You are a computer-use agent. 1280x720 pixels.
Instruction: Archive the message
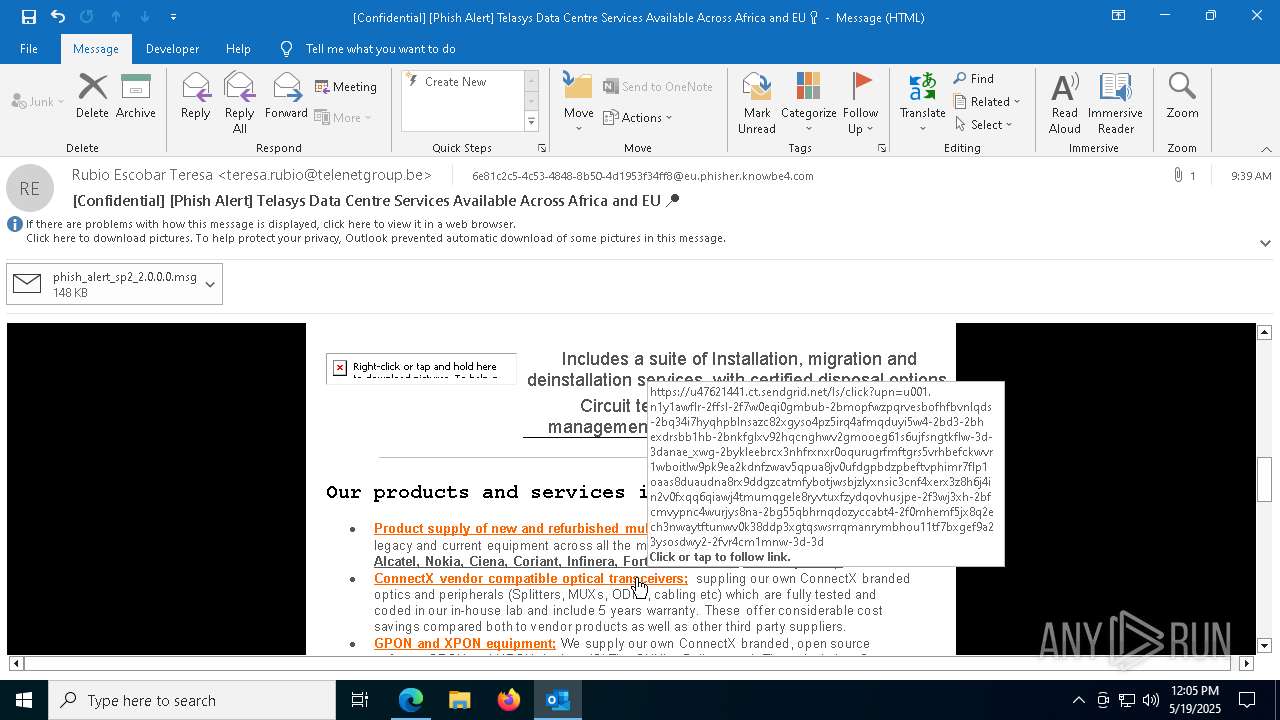point(135,96)
